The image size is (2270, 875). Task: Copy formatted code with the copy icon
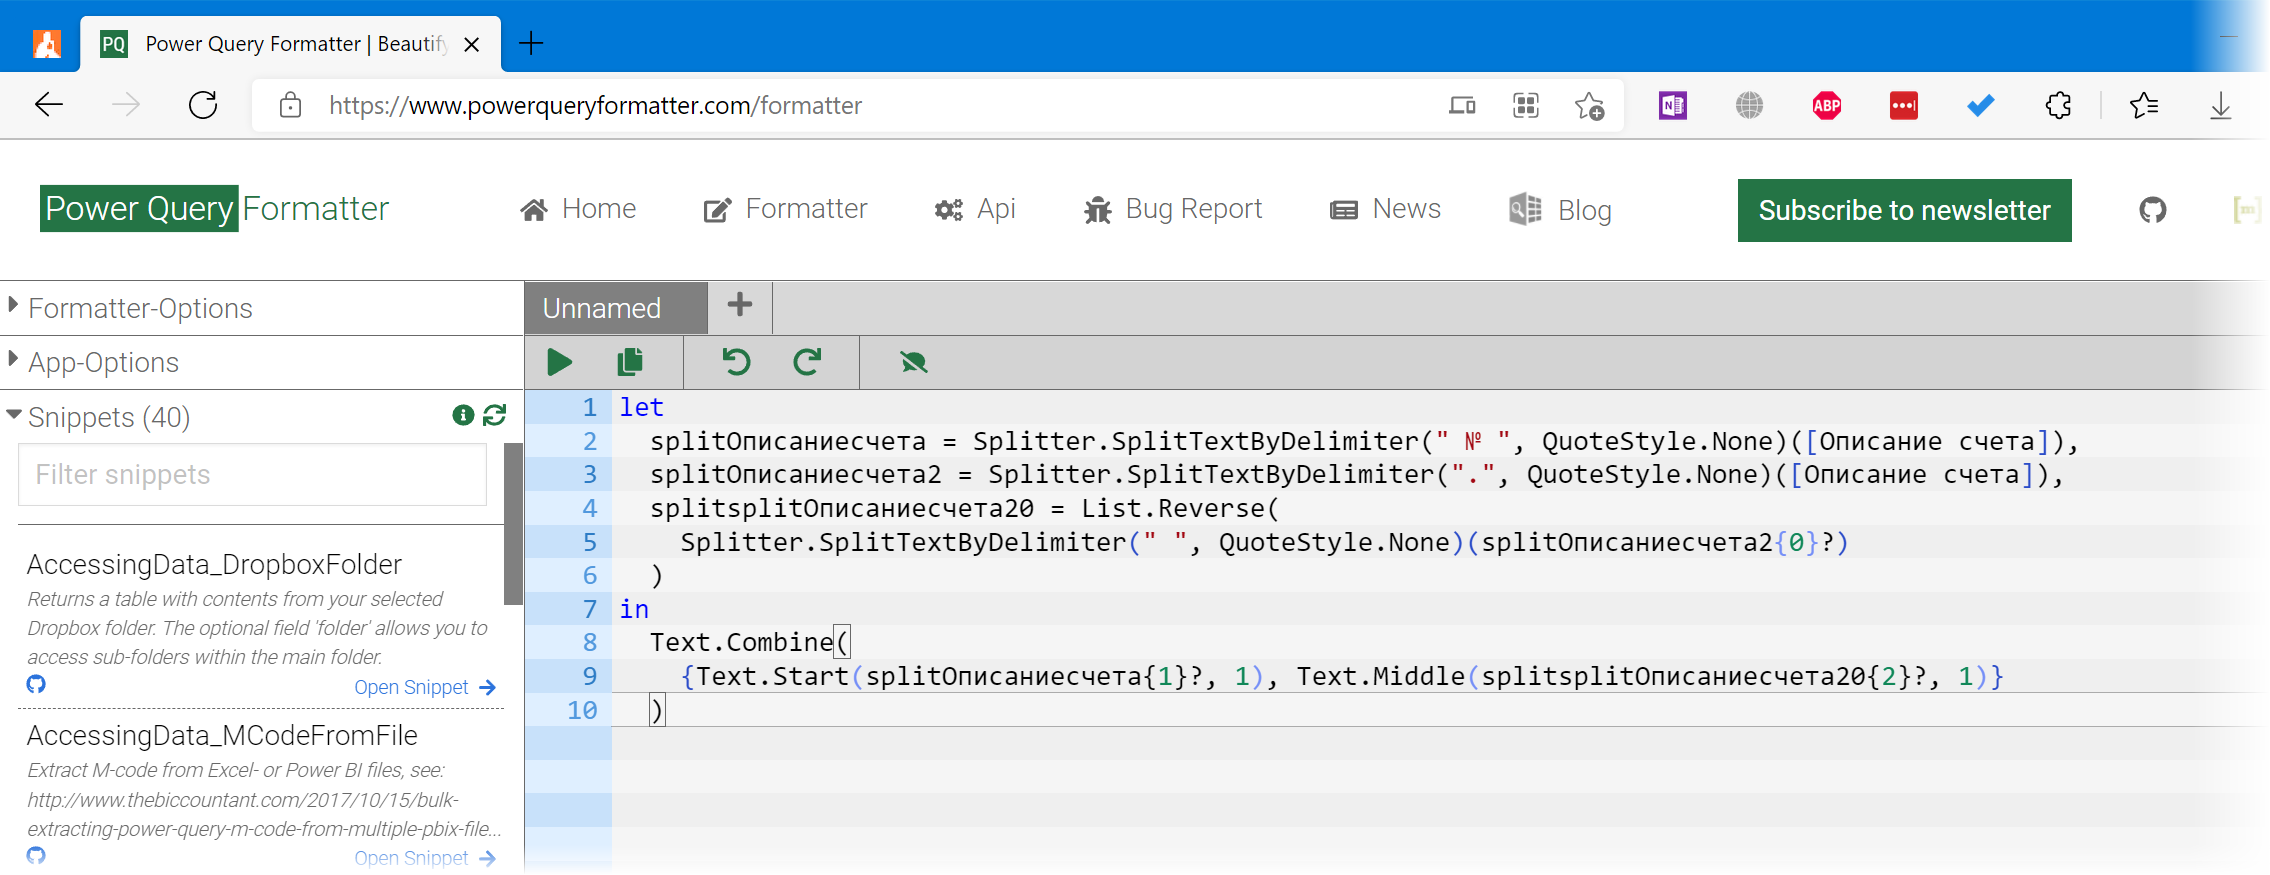pyautogui.click(x=630, y=362)
